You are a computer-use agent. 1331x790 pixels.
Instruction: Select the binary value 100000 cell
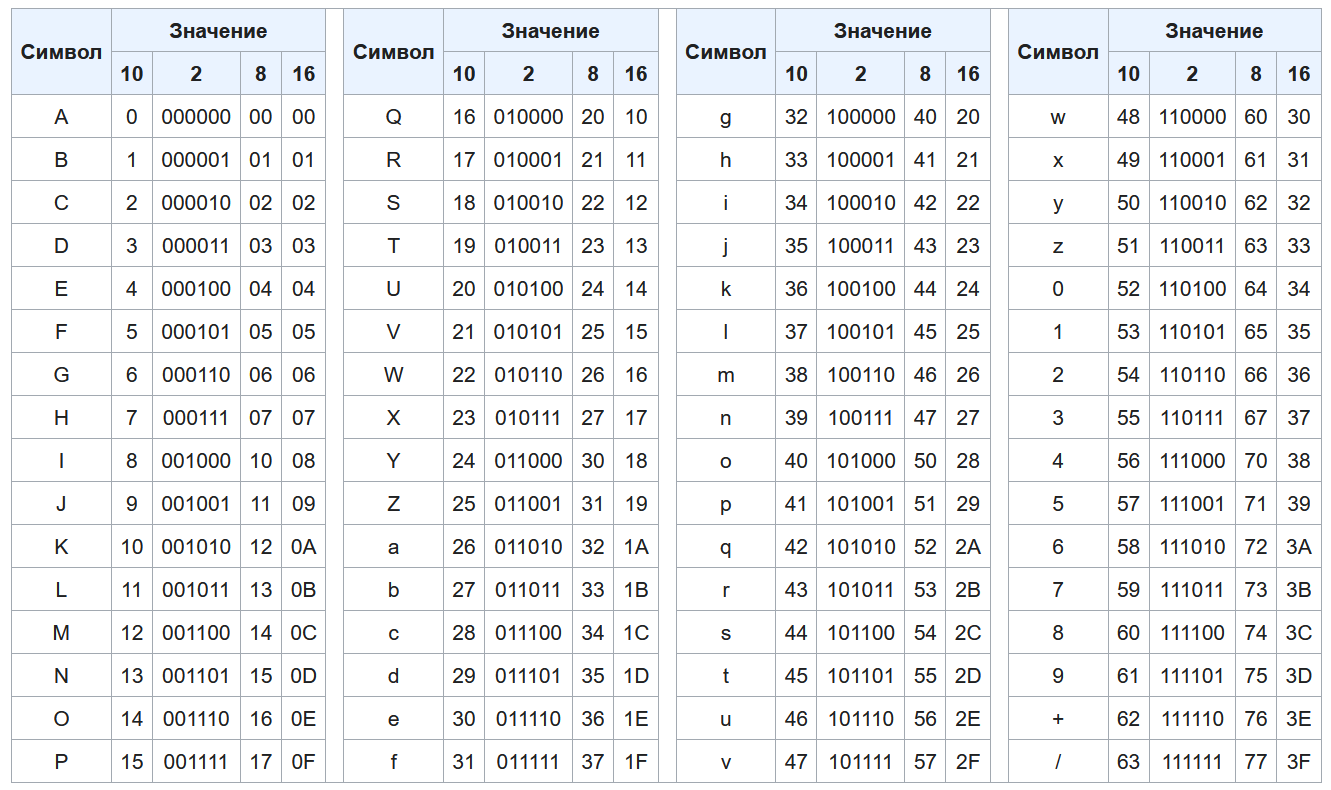861,117
